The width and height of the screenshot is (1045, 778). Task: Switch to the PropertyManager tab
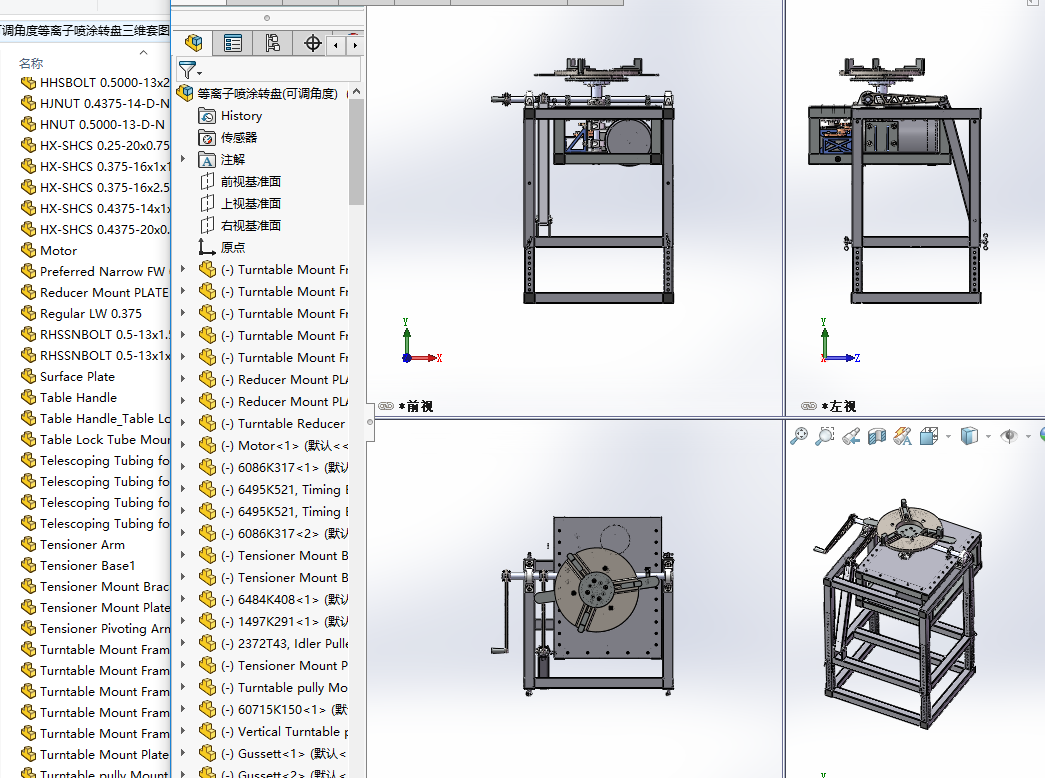click(233, 43)
